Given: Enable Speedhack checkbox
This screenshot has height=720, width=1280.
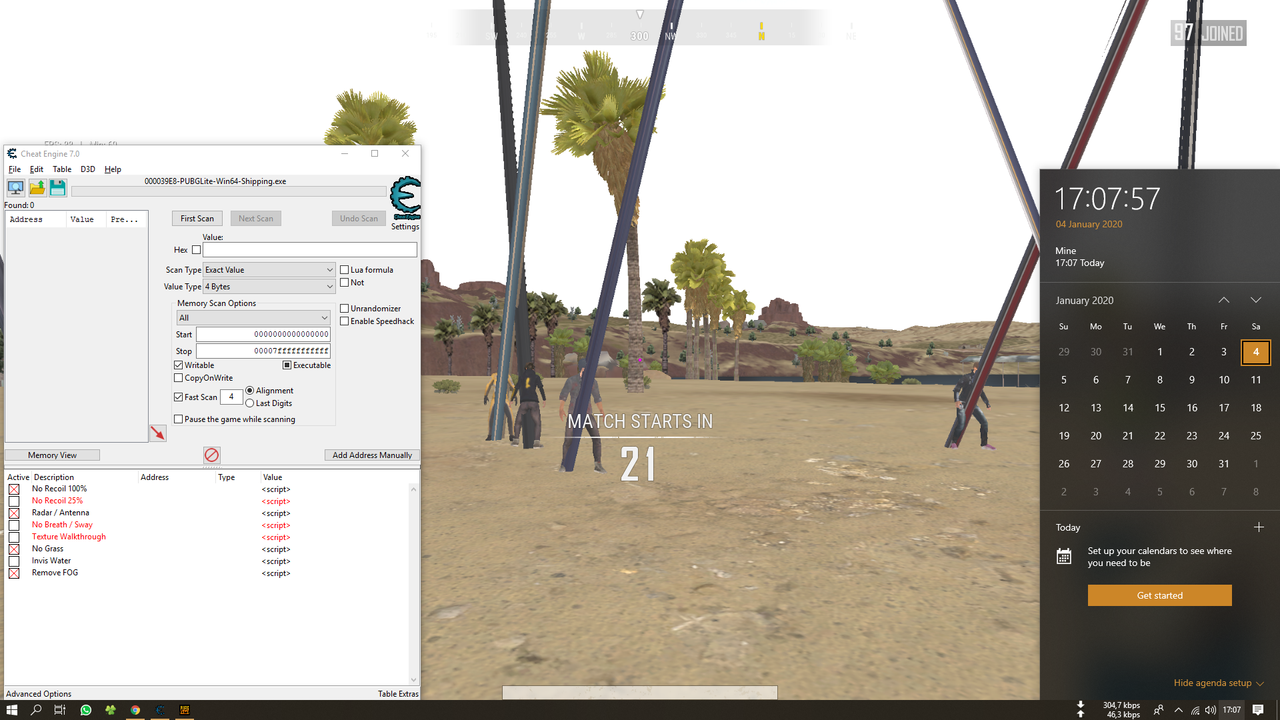Looking at the screenshot, I should 345,321.
